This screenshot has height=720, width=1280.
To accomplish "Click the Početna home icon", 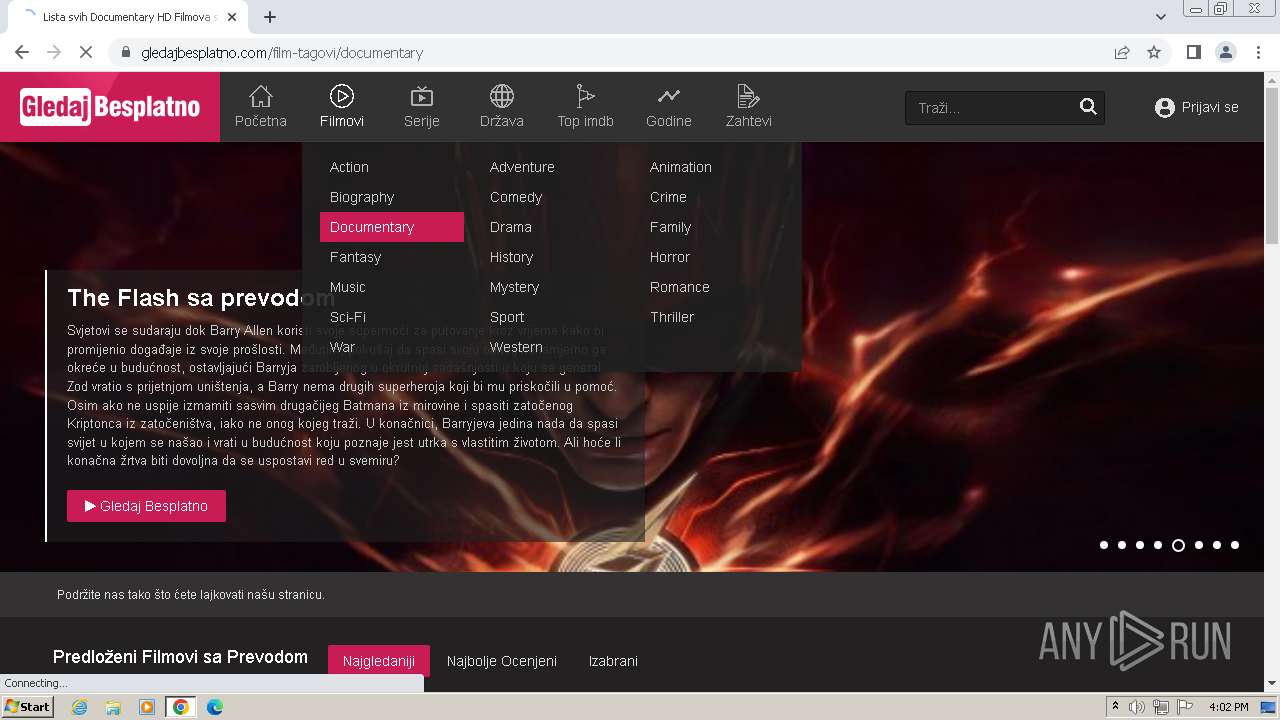I will [260, 96].
